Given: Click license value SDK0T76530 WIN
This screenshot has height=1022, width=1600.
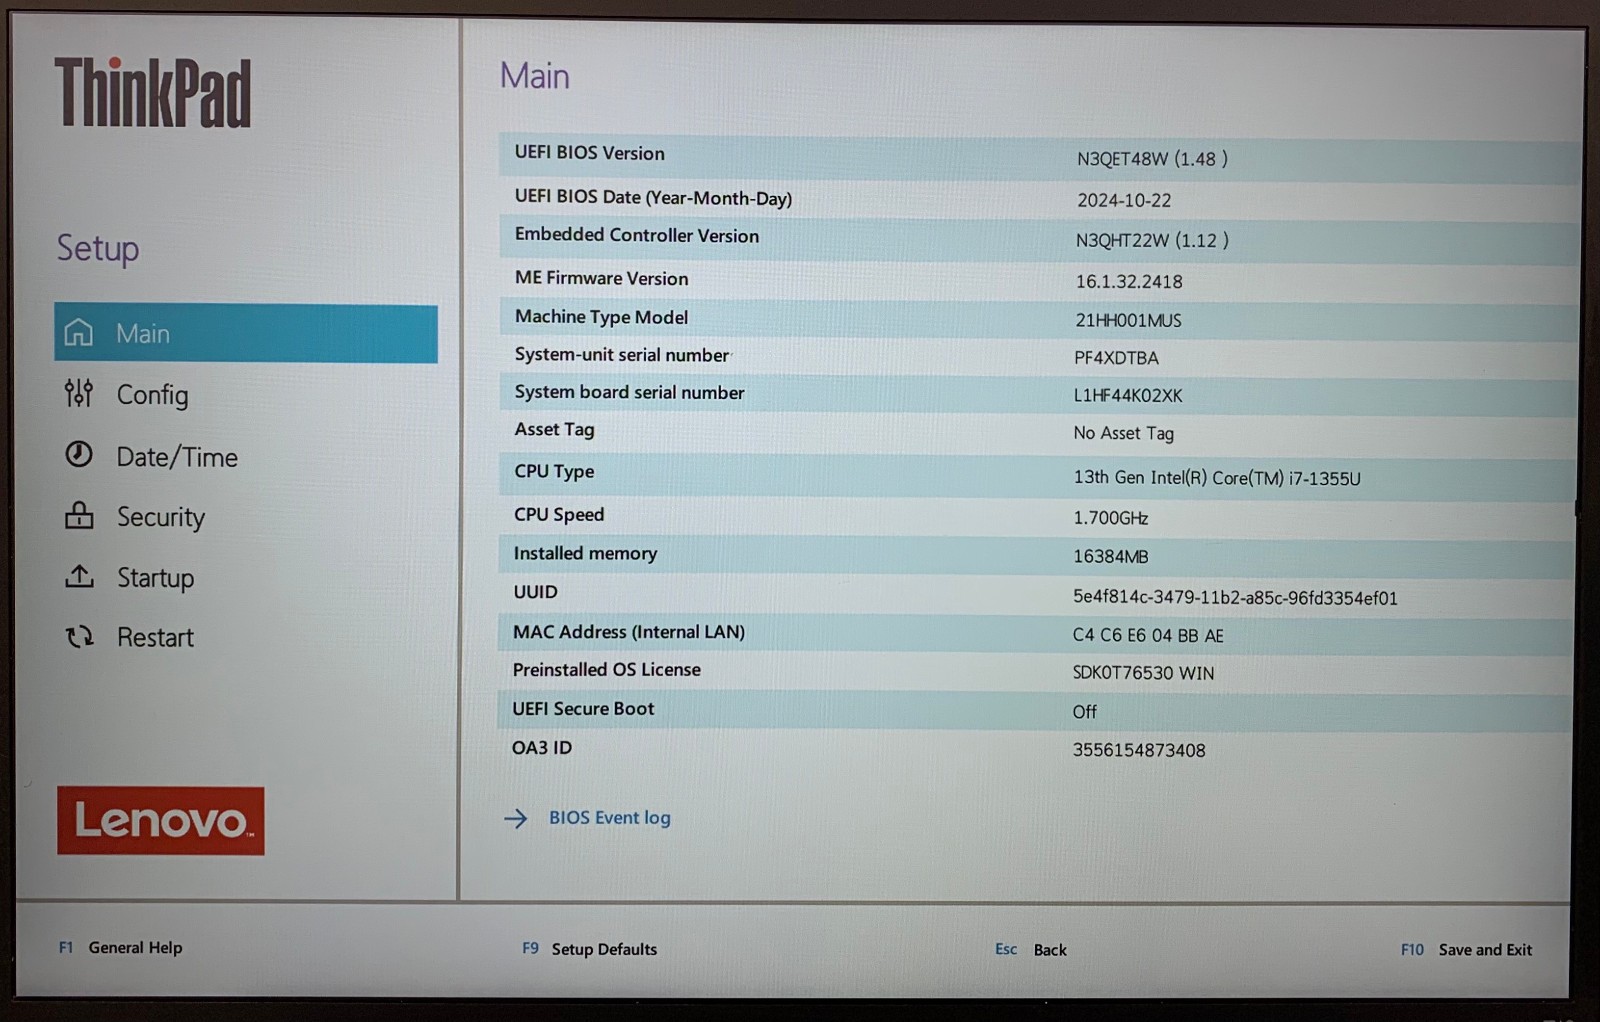Looking at the screenshot, I should [1143, 673].
